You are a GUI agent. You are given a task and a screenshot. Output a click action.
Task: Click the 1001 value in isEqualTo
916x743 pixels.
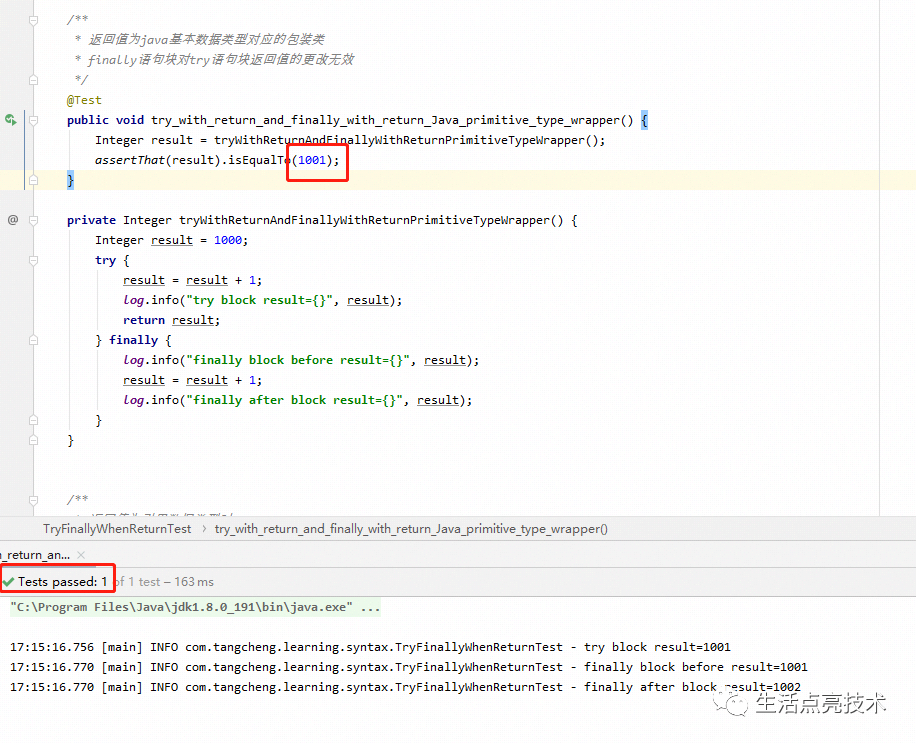pos(312,160)
